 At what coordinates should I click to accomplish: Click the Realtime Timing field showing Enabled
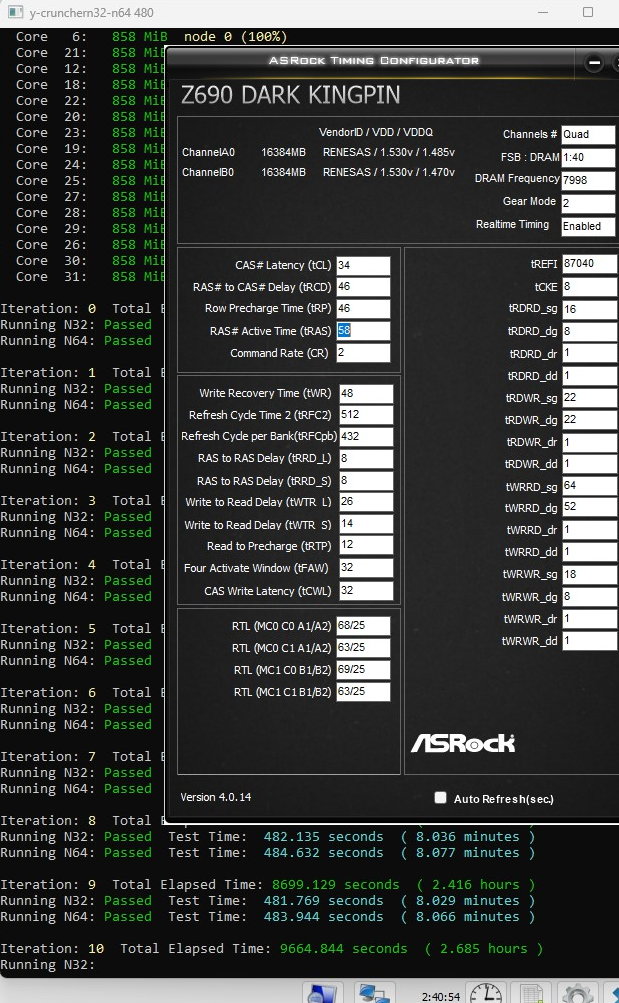588,226
